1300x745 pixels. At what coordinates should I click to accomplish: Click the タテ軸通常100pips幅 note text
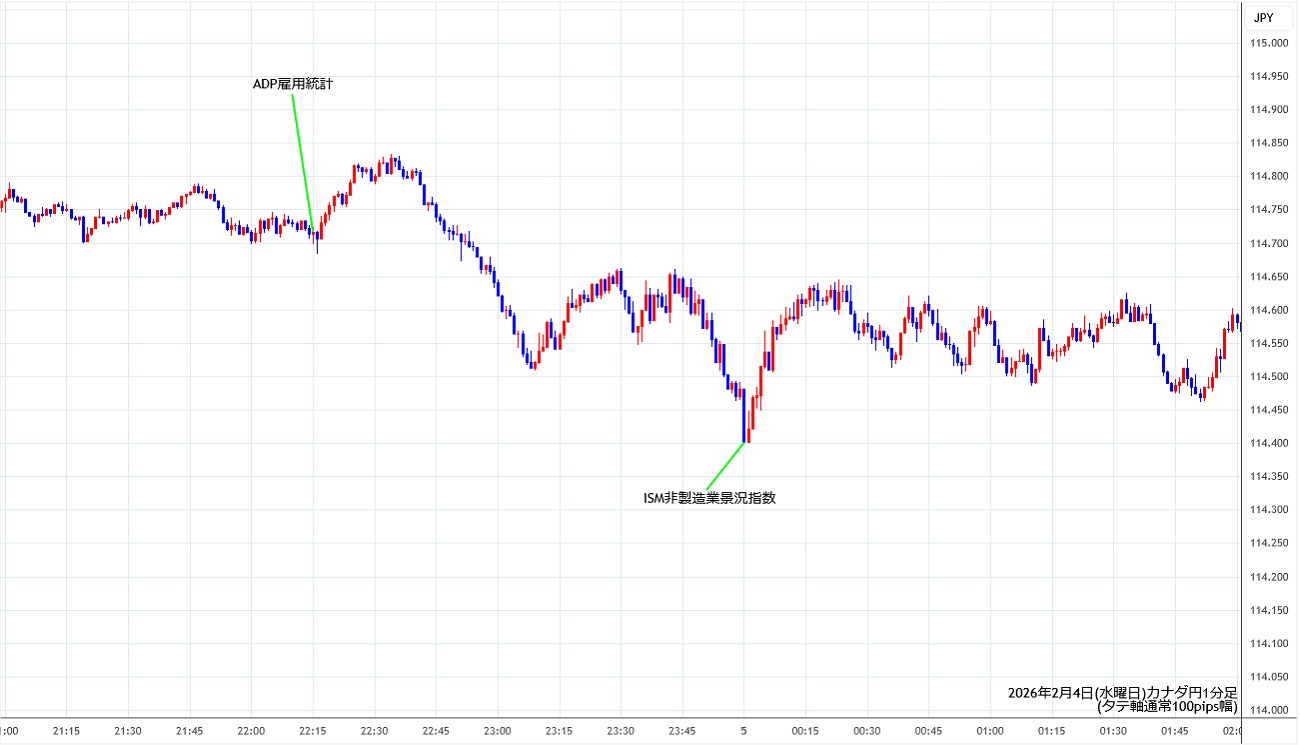pyautogui.click(x=1167, y=706)
